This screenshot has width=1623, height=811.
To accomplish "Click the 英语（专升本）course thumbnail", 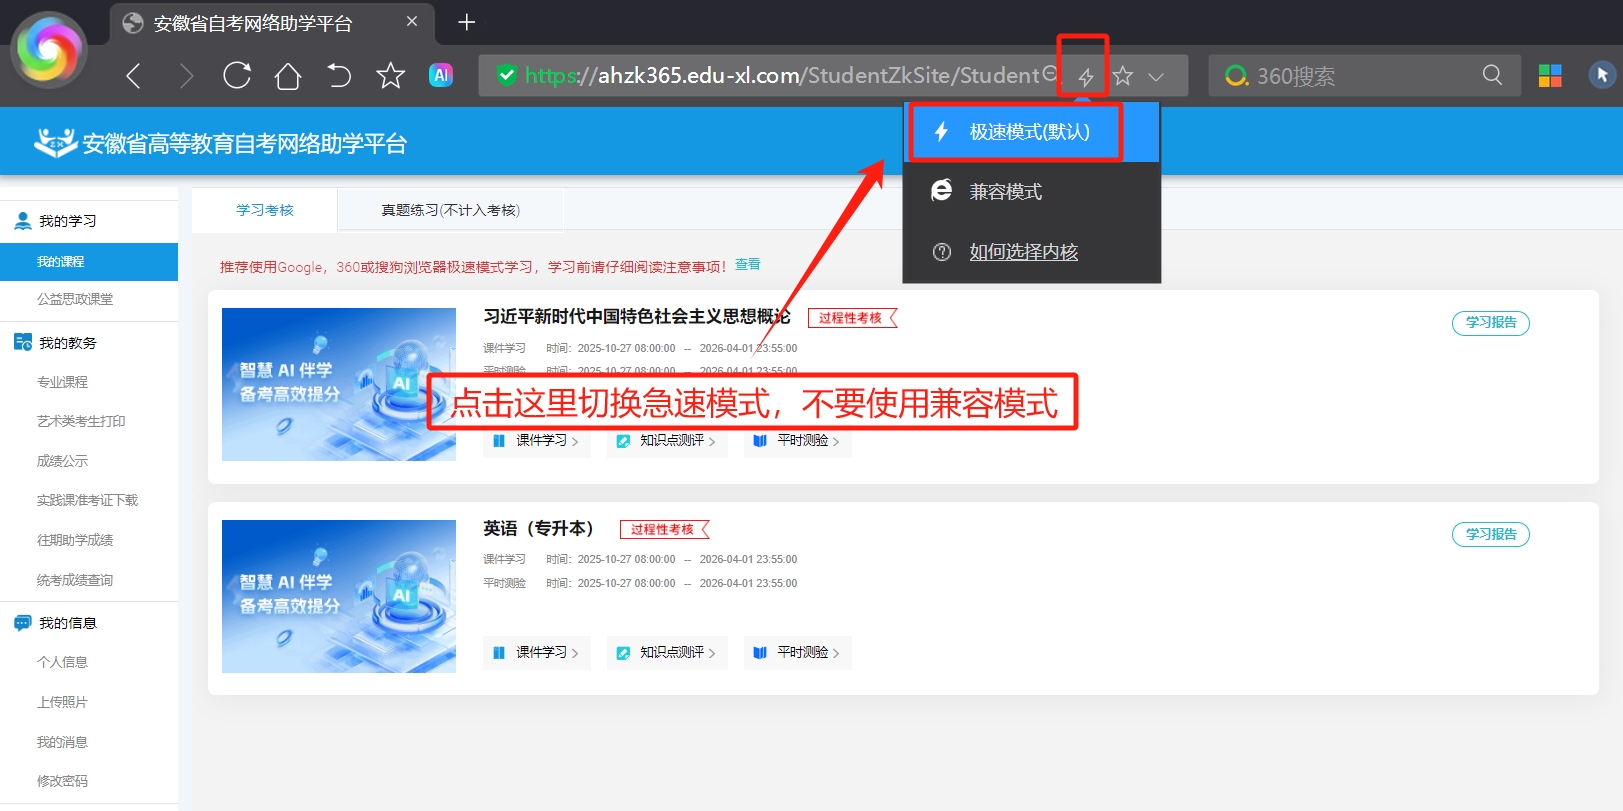I will coord(339,596).
